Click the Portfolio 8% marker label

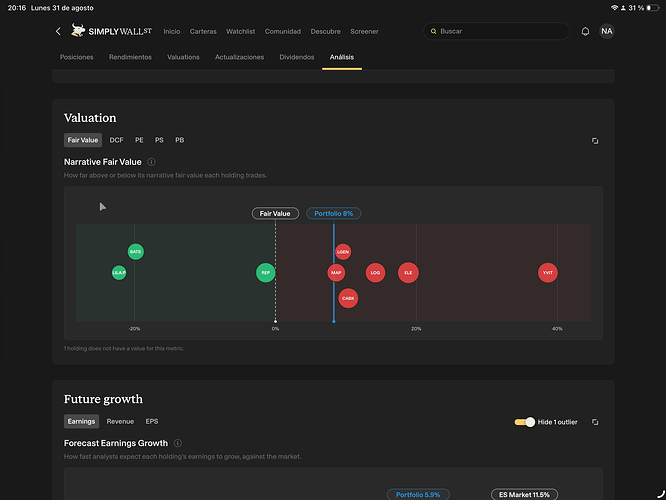tap(333, 213)
